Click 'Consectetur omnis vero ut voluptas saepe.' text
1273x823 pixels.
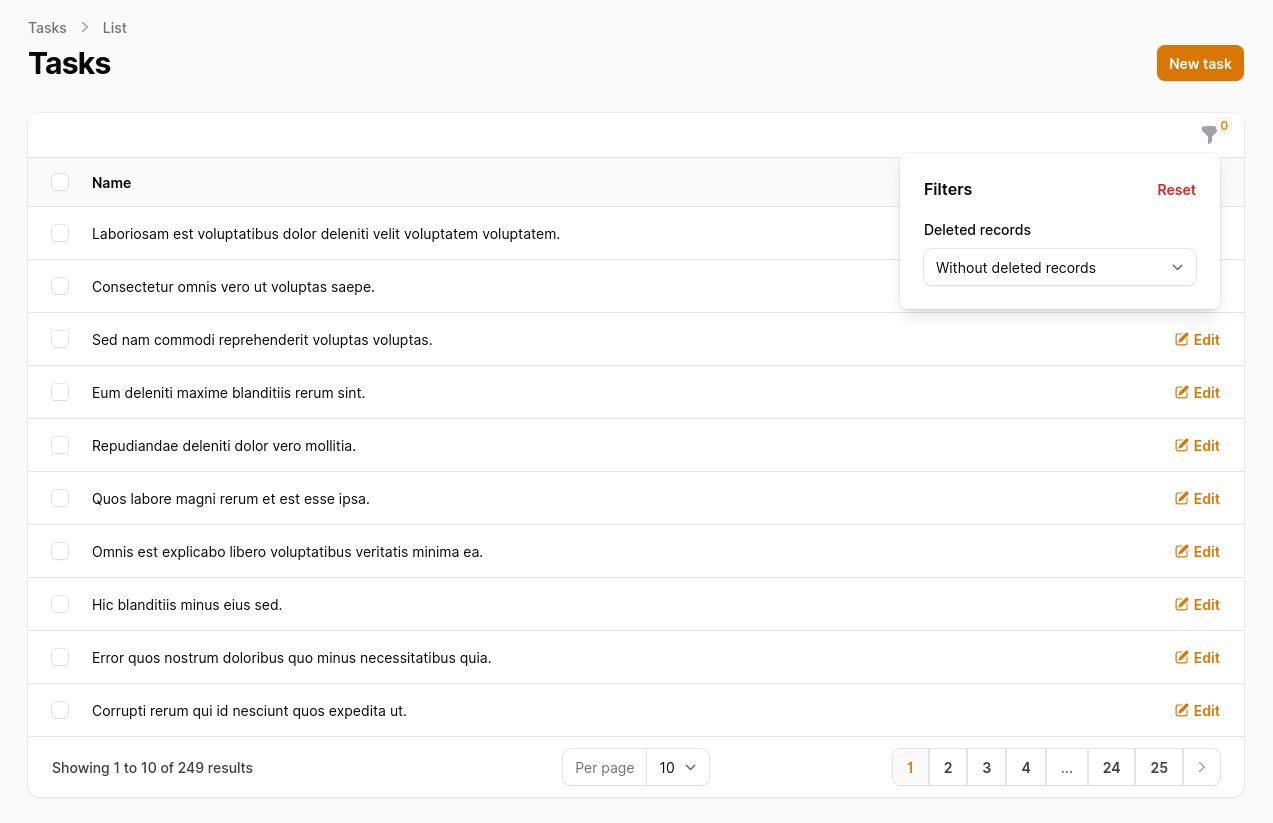(233, 287)
